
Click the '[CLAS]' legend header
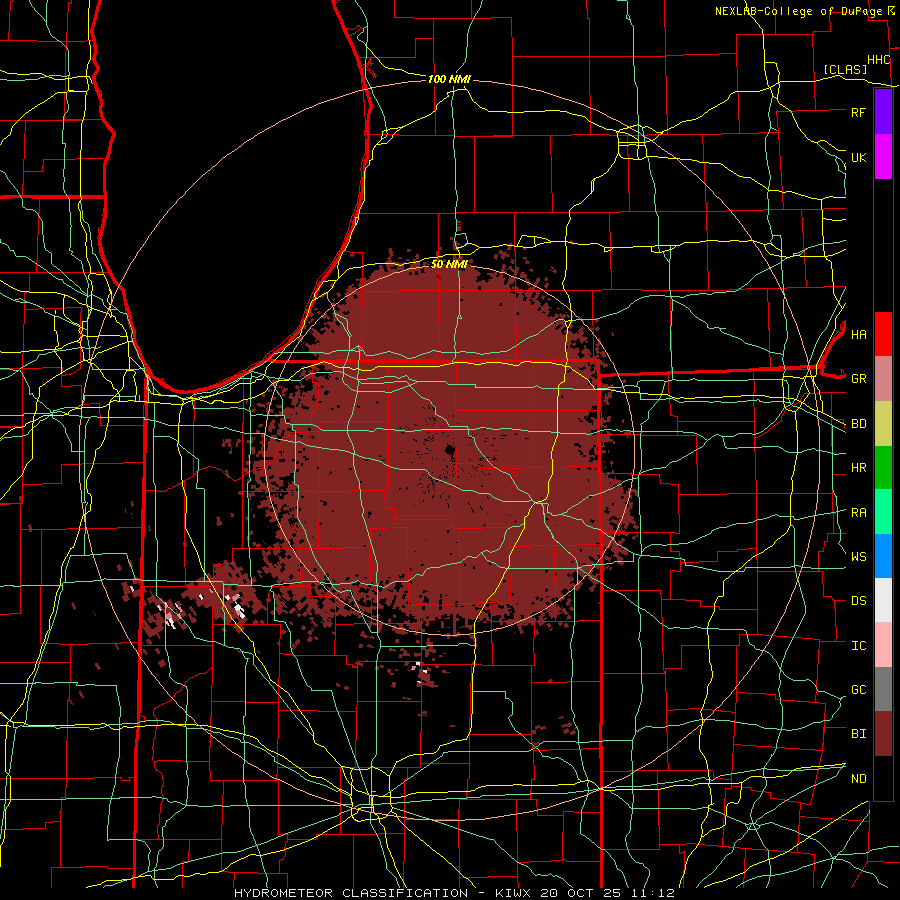pos(845,69)
